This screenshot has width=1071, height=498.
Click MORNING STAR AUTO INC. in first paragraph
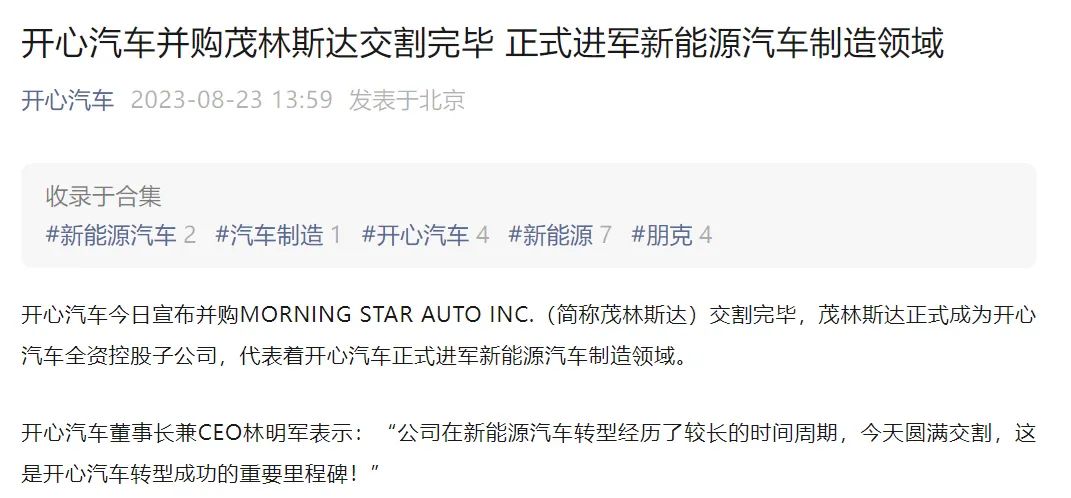[x=386, y=316]
